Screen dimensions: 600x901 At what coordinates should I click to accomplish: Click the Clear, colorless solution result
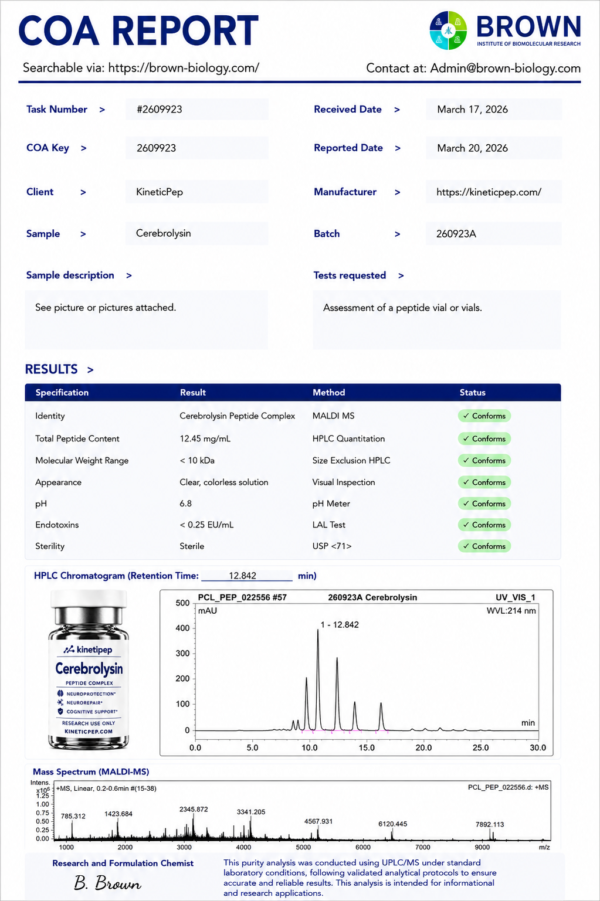224,482
